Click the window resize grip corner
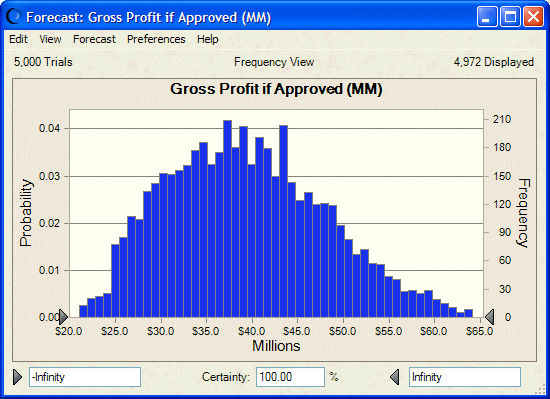The height and width of the screenshot is (399, 550). pyautogui.click(x=541, y=390)
